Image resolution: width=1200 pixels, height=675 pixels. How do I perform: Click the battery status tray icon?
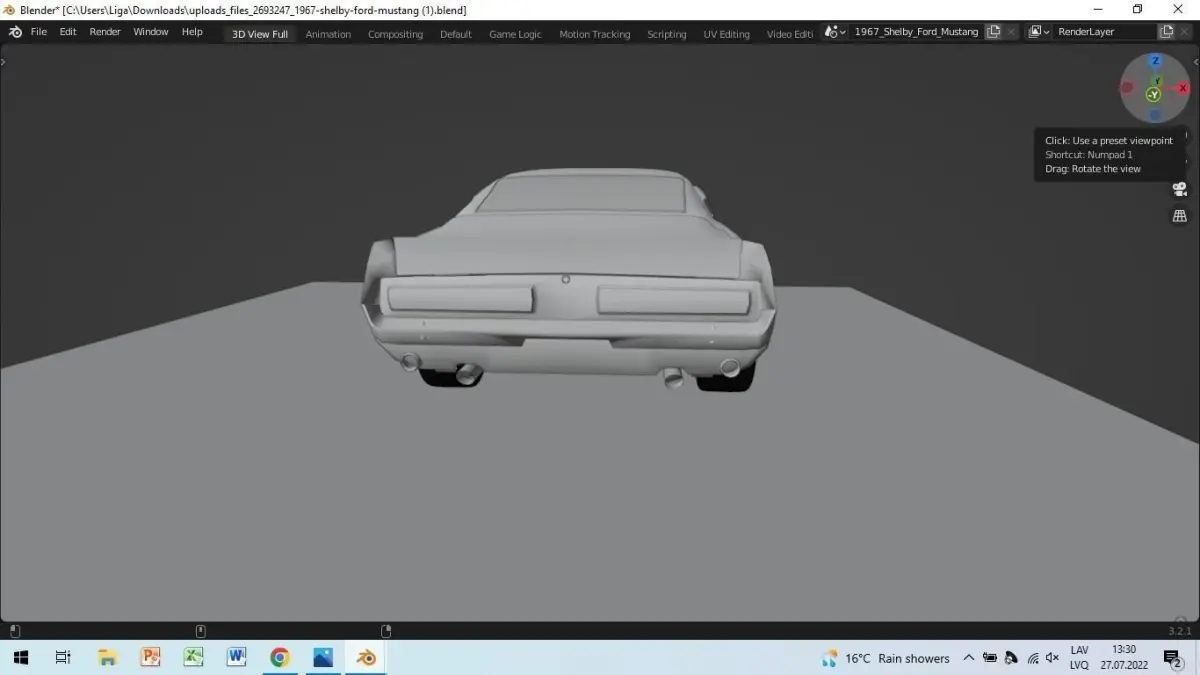point(989,658)
